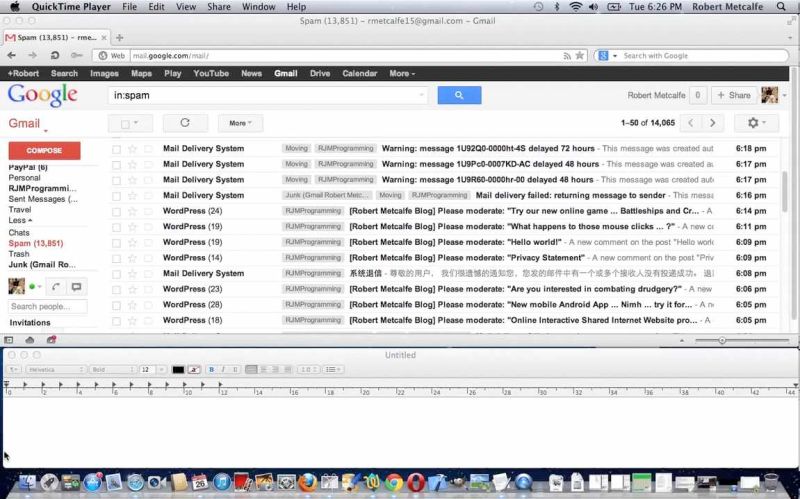This screenshot has height=499, width=800.
Task: Open Finder from the Dock
Action: tap(28, 482)
